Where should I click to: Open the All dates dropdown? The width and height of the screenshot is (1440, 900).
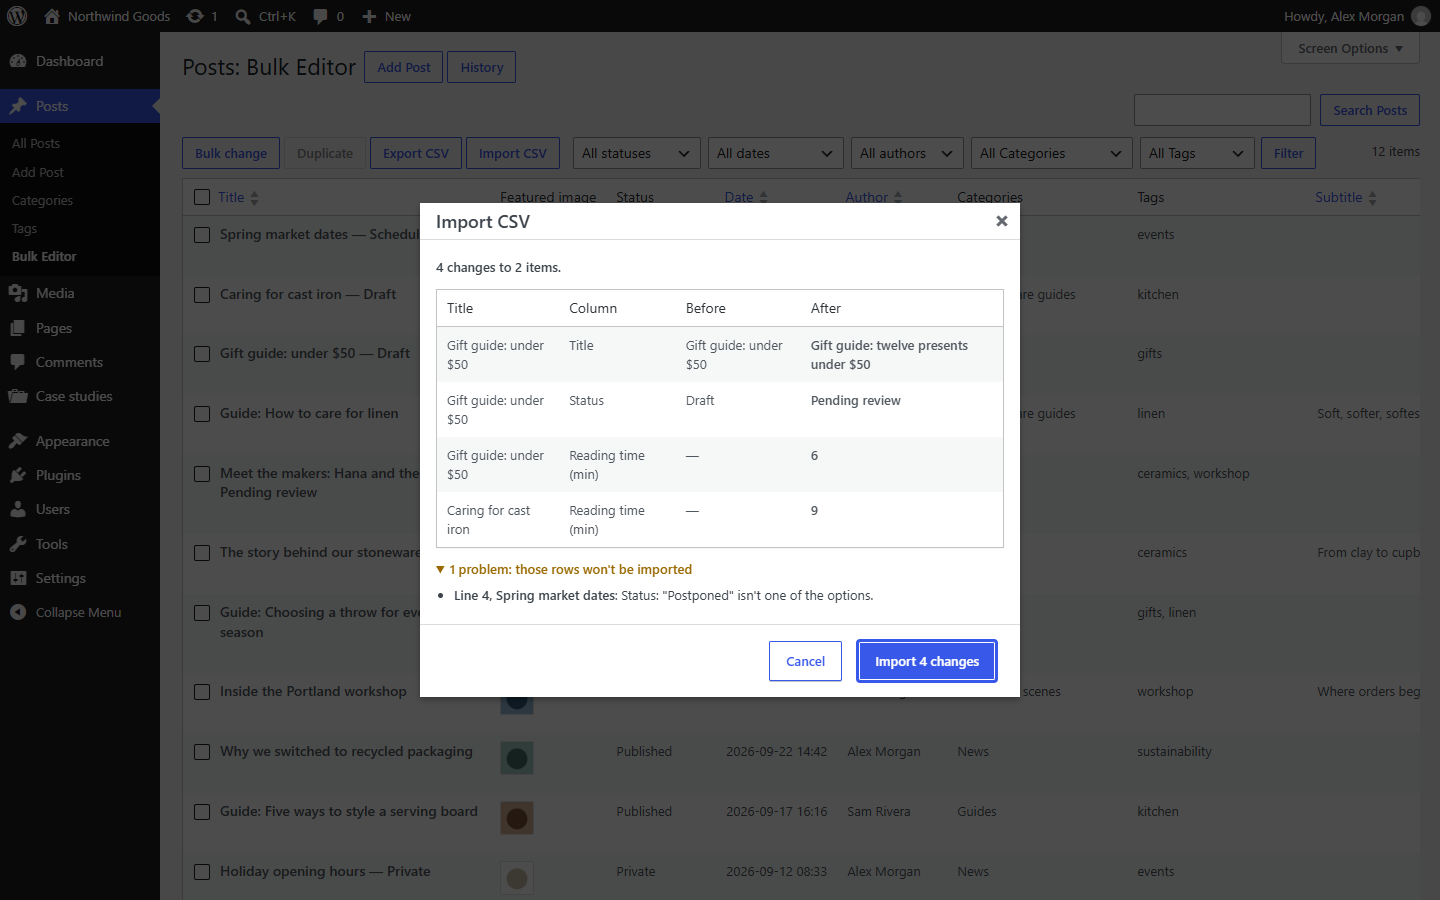tap(776, 153)
